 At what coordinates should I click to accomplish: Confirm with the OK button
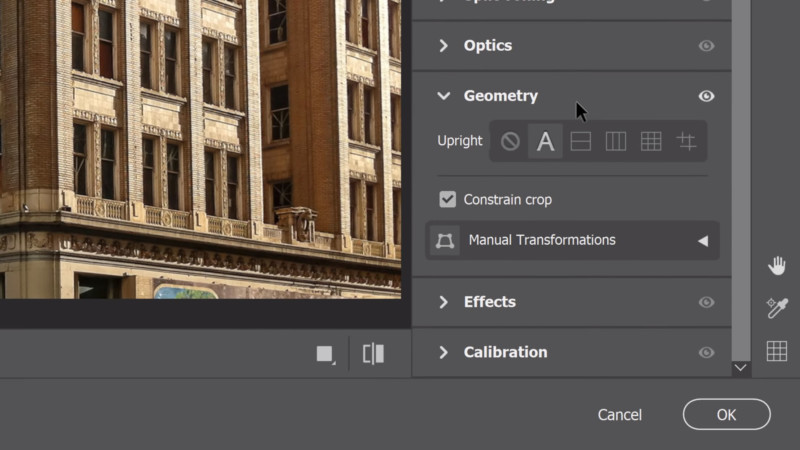click(x=727, y=414)
